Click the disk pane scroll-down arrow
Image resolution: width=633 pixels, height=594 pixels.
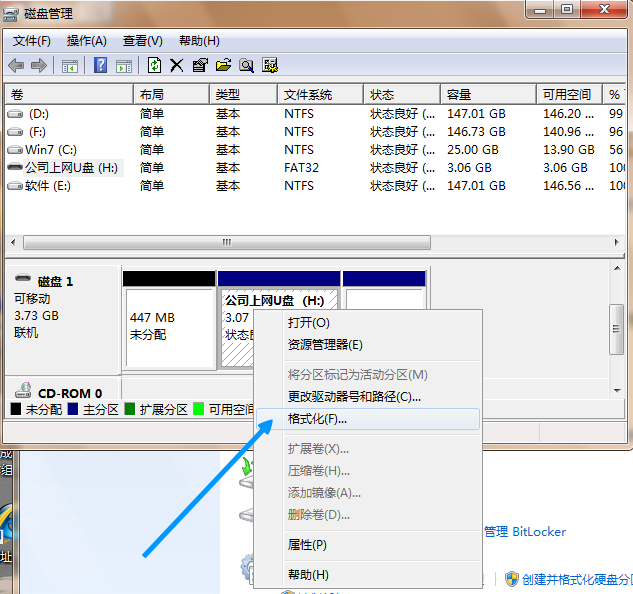click(x=617, y=390)
